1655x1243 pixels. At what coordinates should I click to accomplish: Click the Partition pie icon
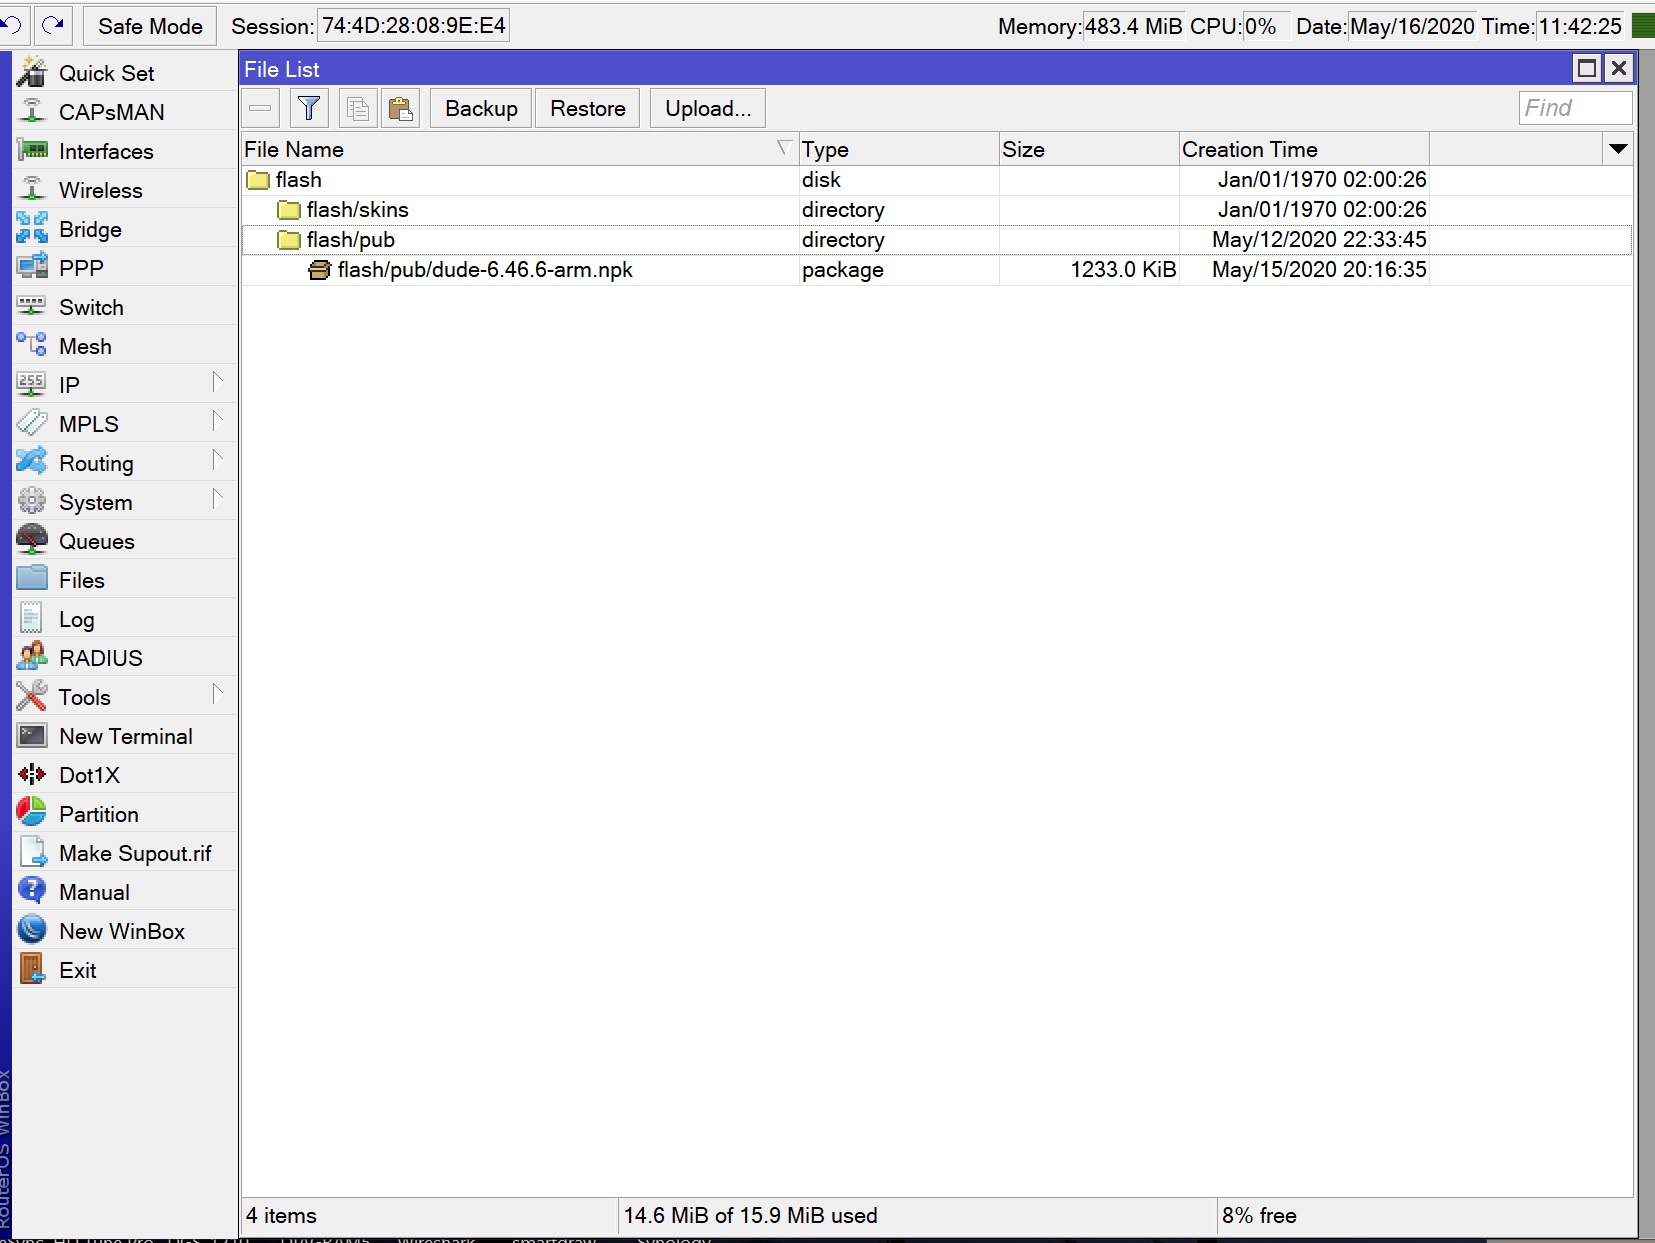click(x=32, y=813)
